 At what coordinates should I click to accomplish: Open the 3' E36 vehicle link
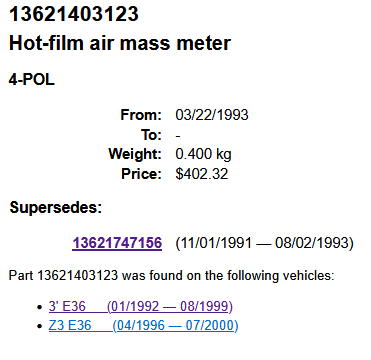[x=141, y=307]
